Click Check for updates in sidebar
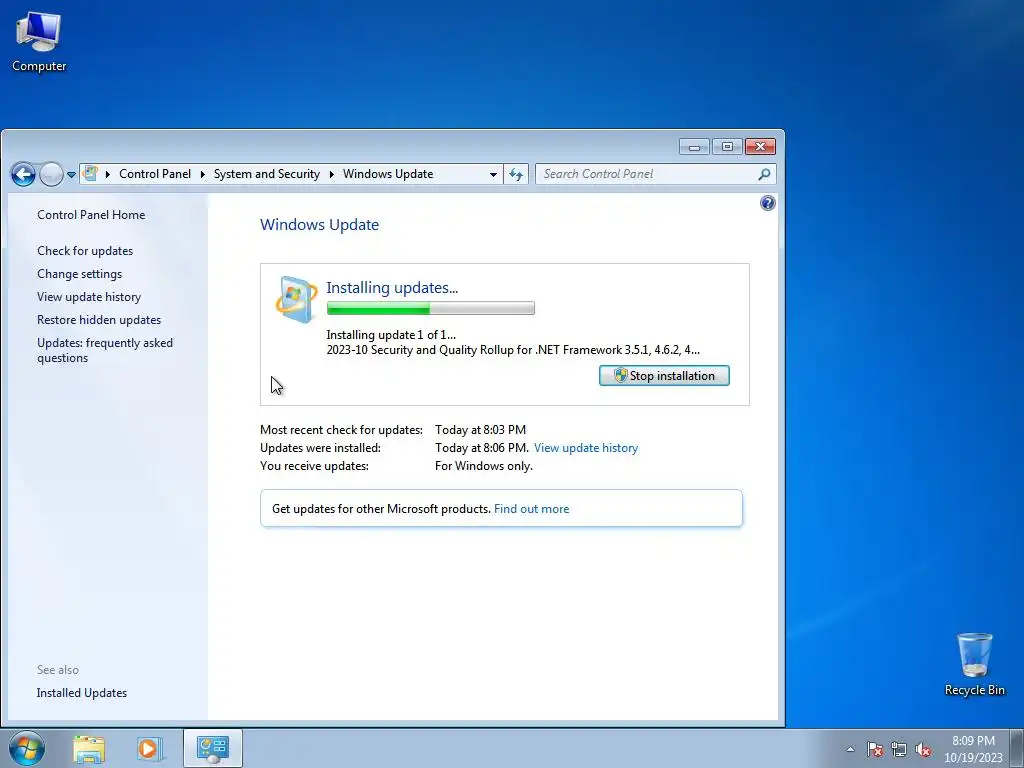 [x=85, y=251]
